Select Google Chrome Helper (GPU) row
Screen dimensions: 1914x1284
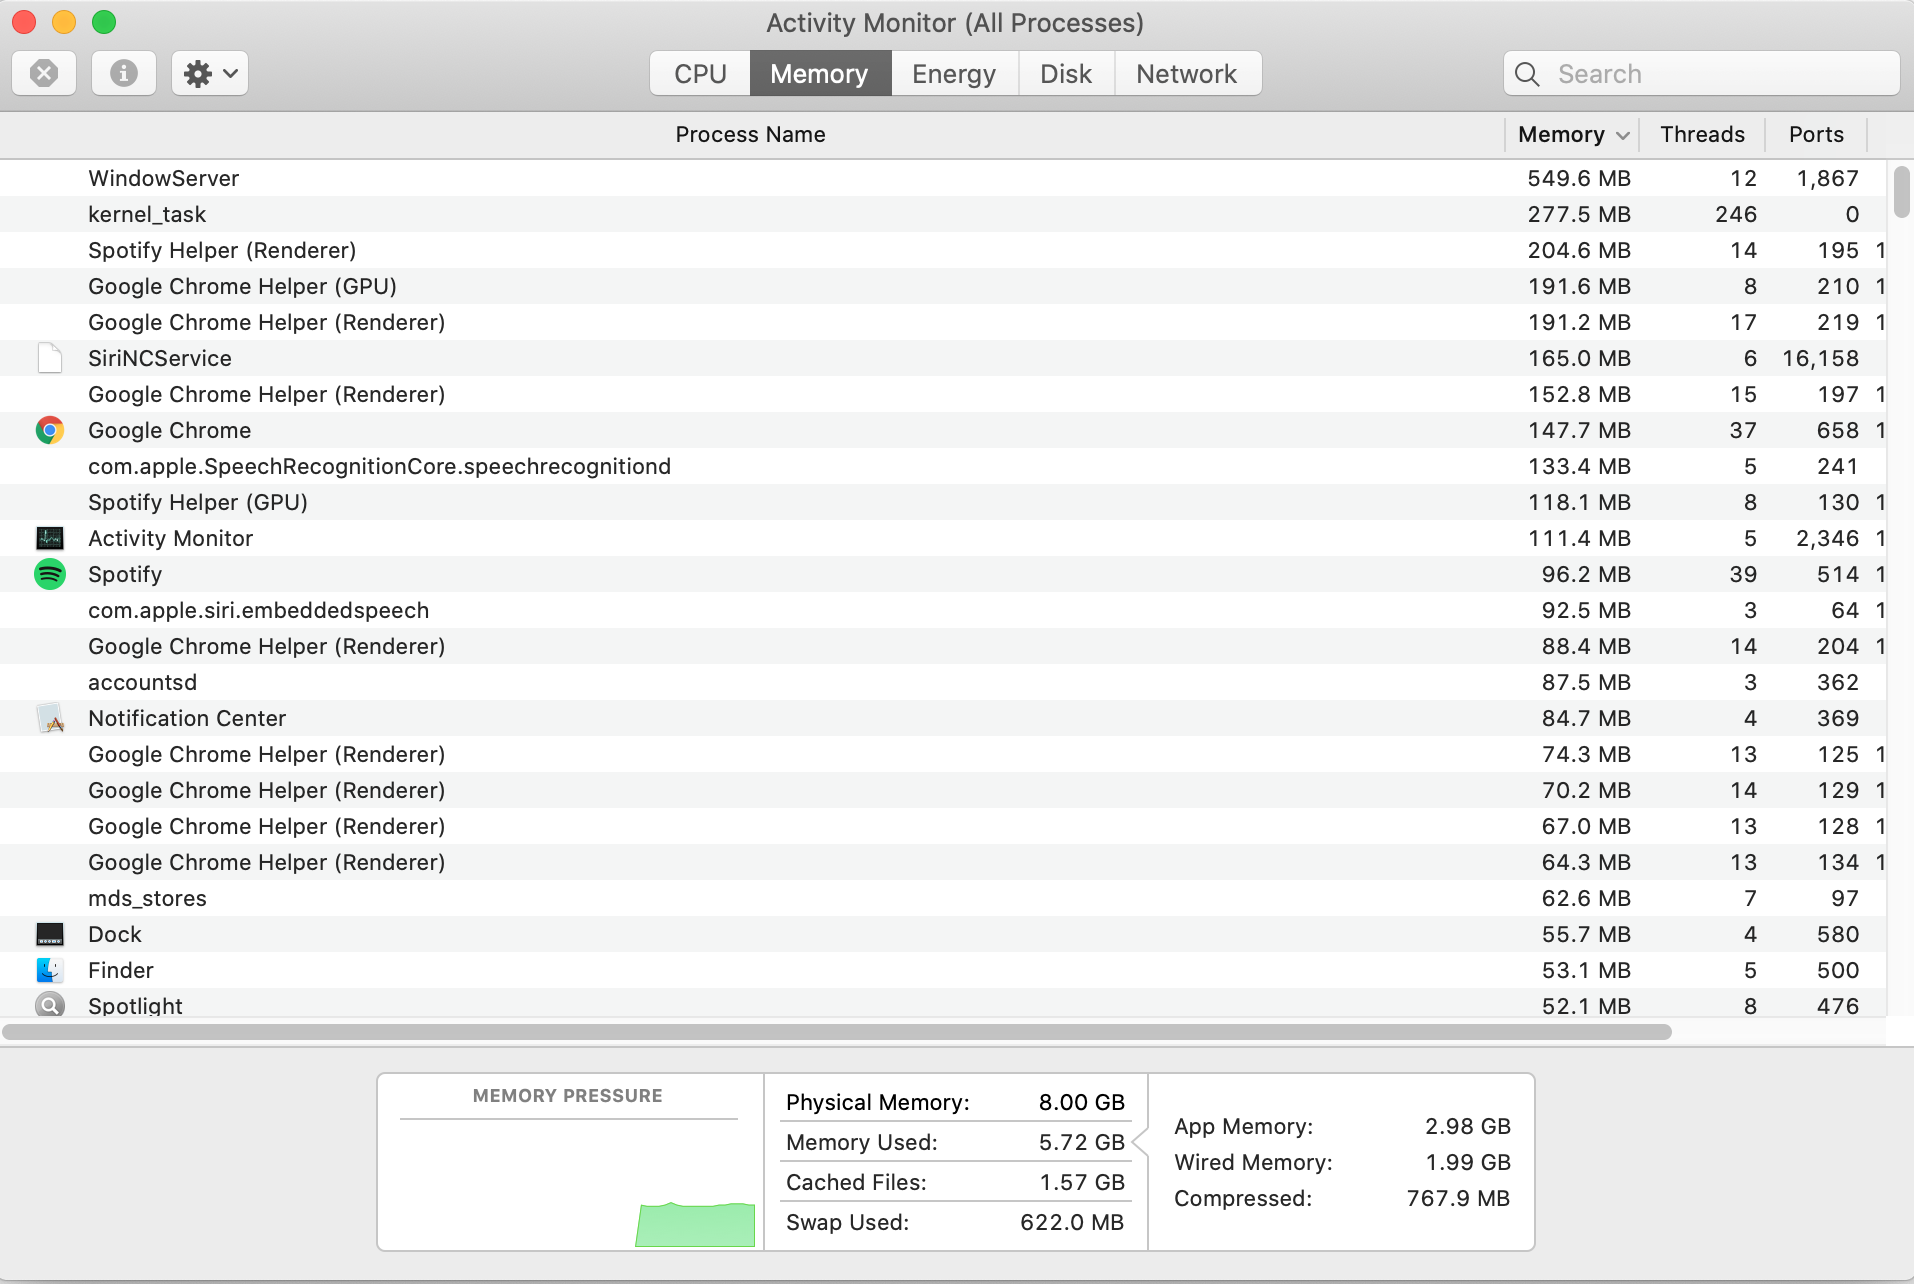(943, 286)
